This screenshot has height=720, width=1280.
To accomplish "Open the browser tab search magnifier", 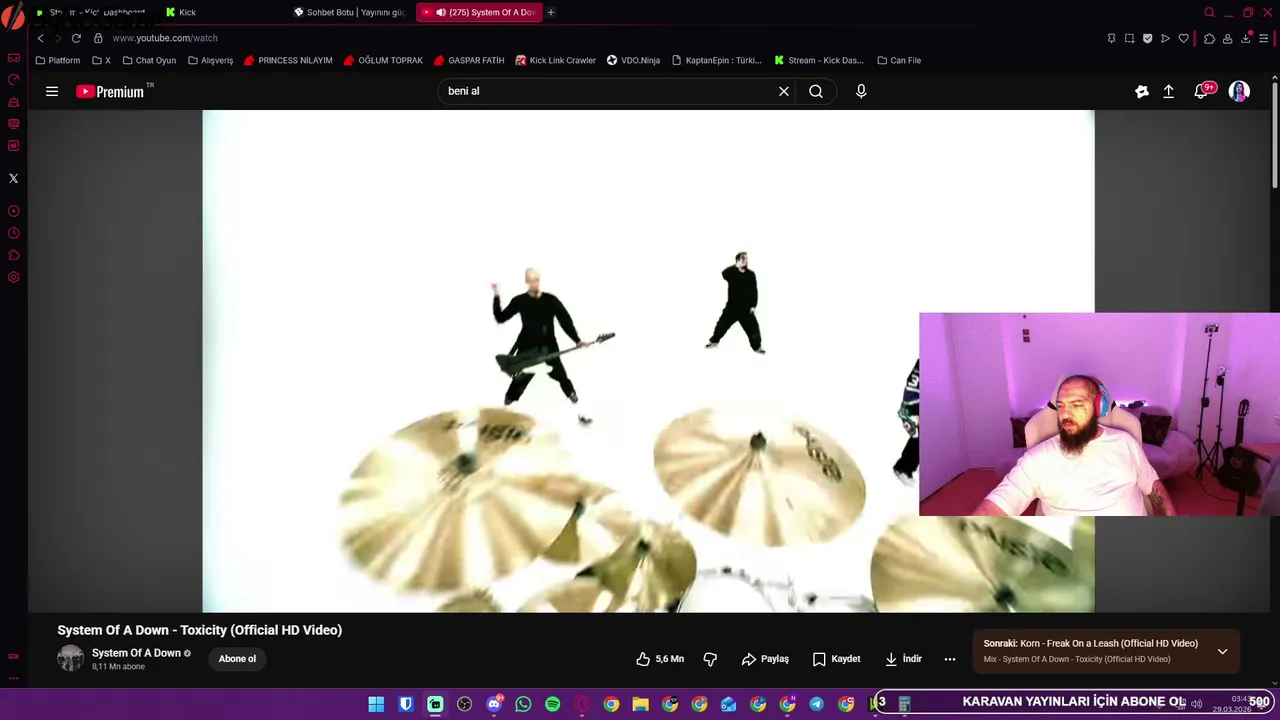I will [x=1209, y=12].
